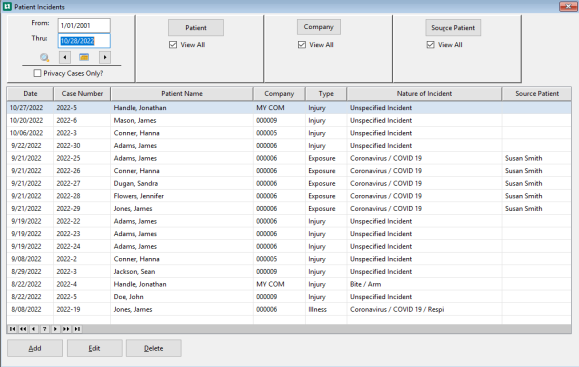Select Dugan, Sandra patient name
Viewport: 579px width, 367px height.
[136, 184]
